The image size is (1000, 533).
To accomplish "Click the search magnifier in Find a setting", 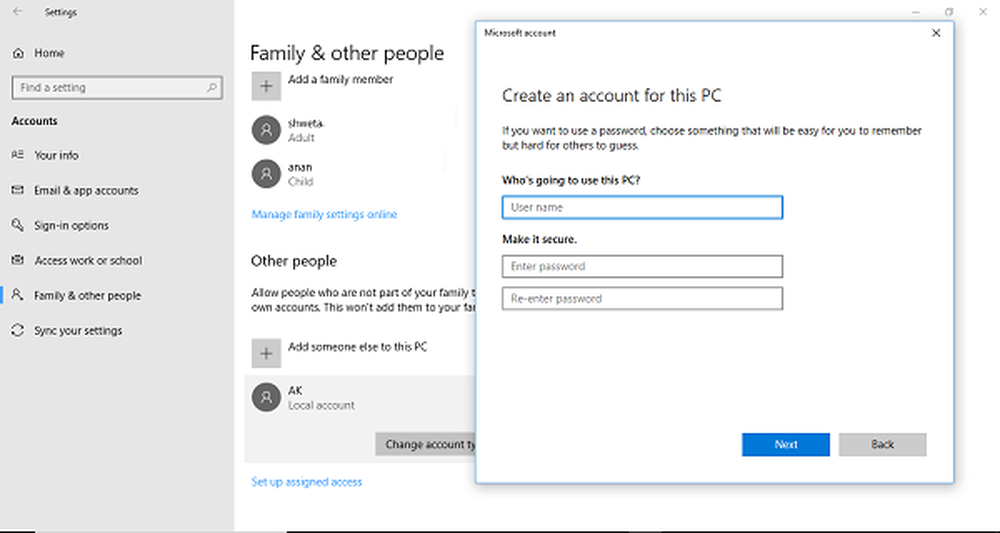I will click(x=212, y=88).
